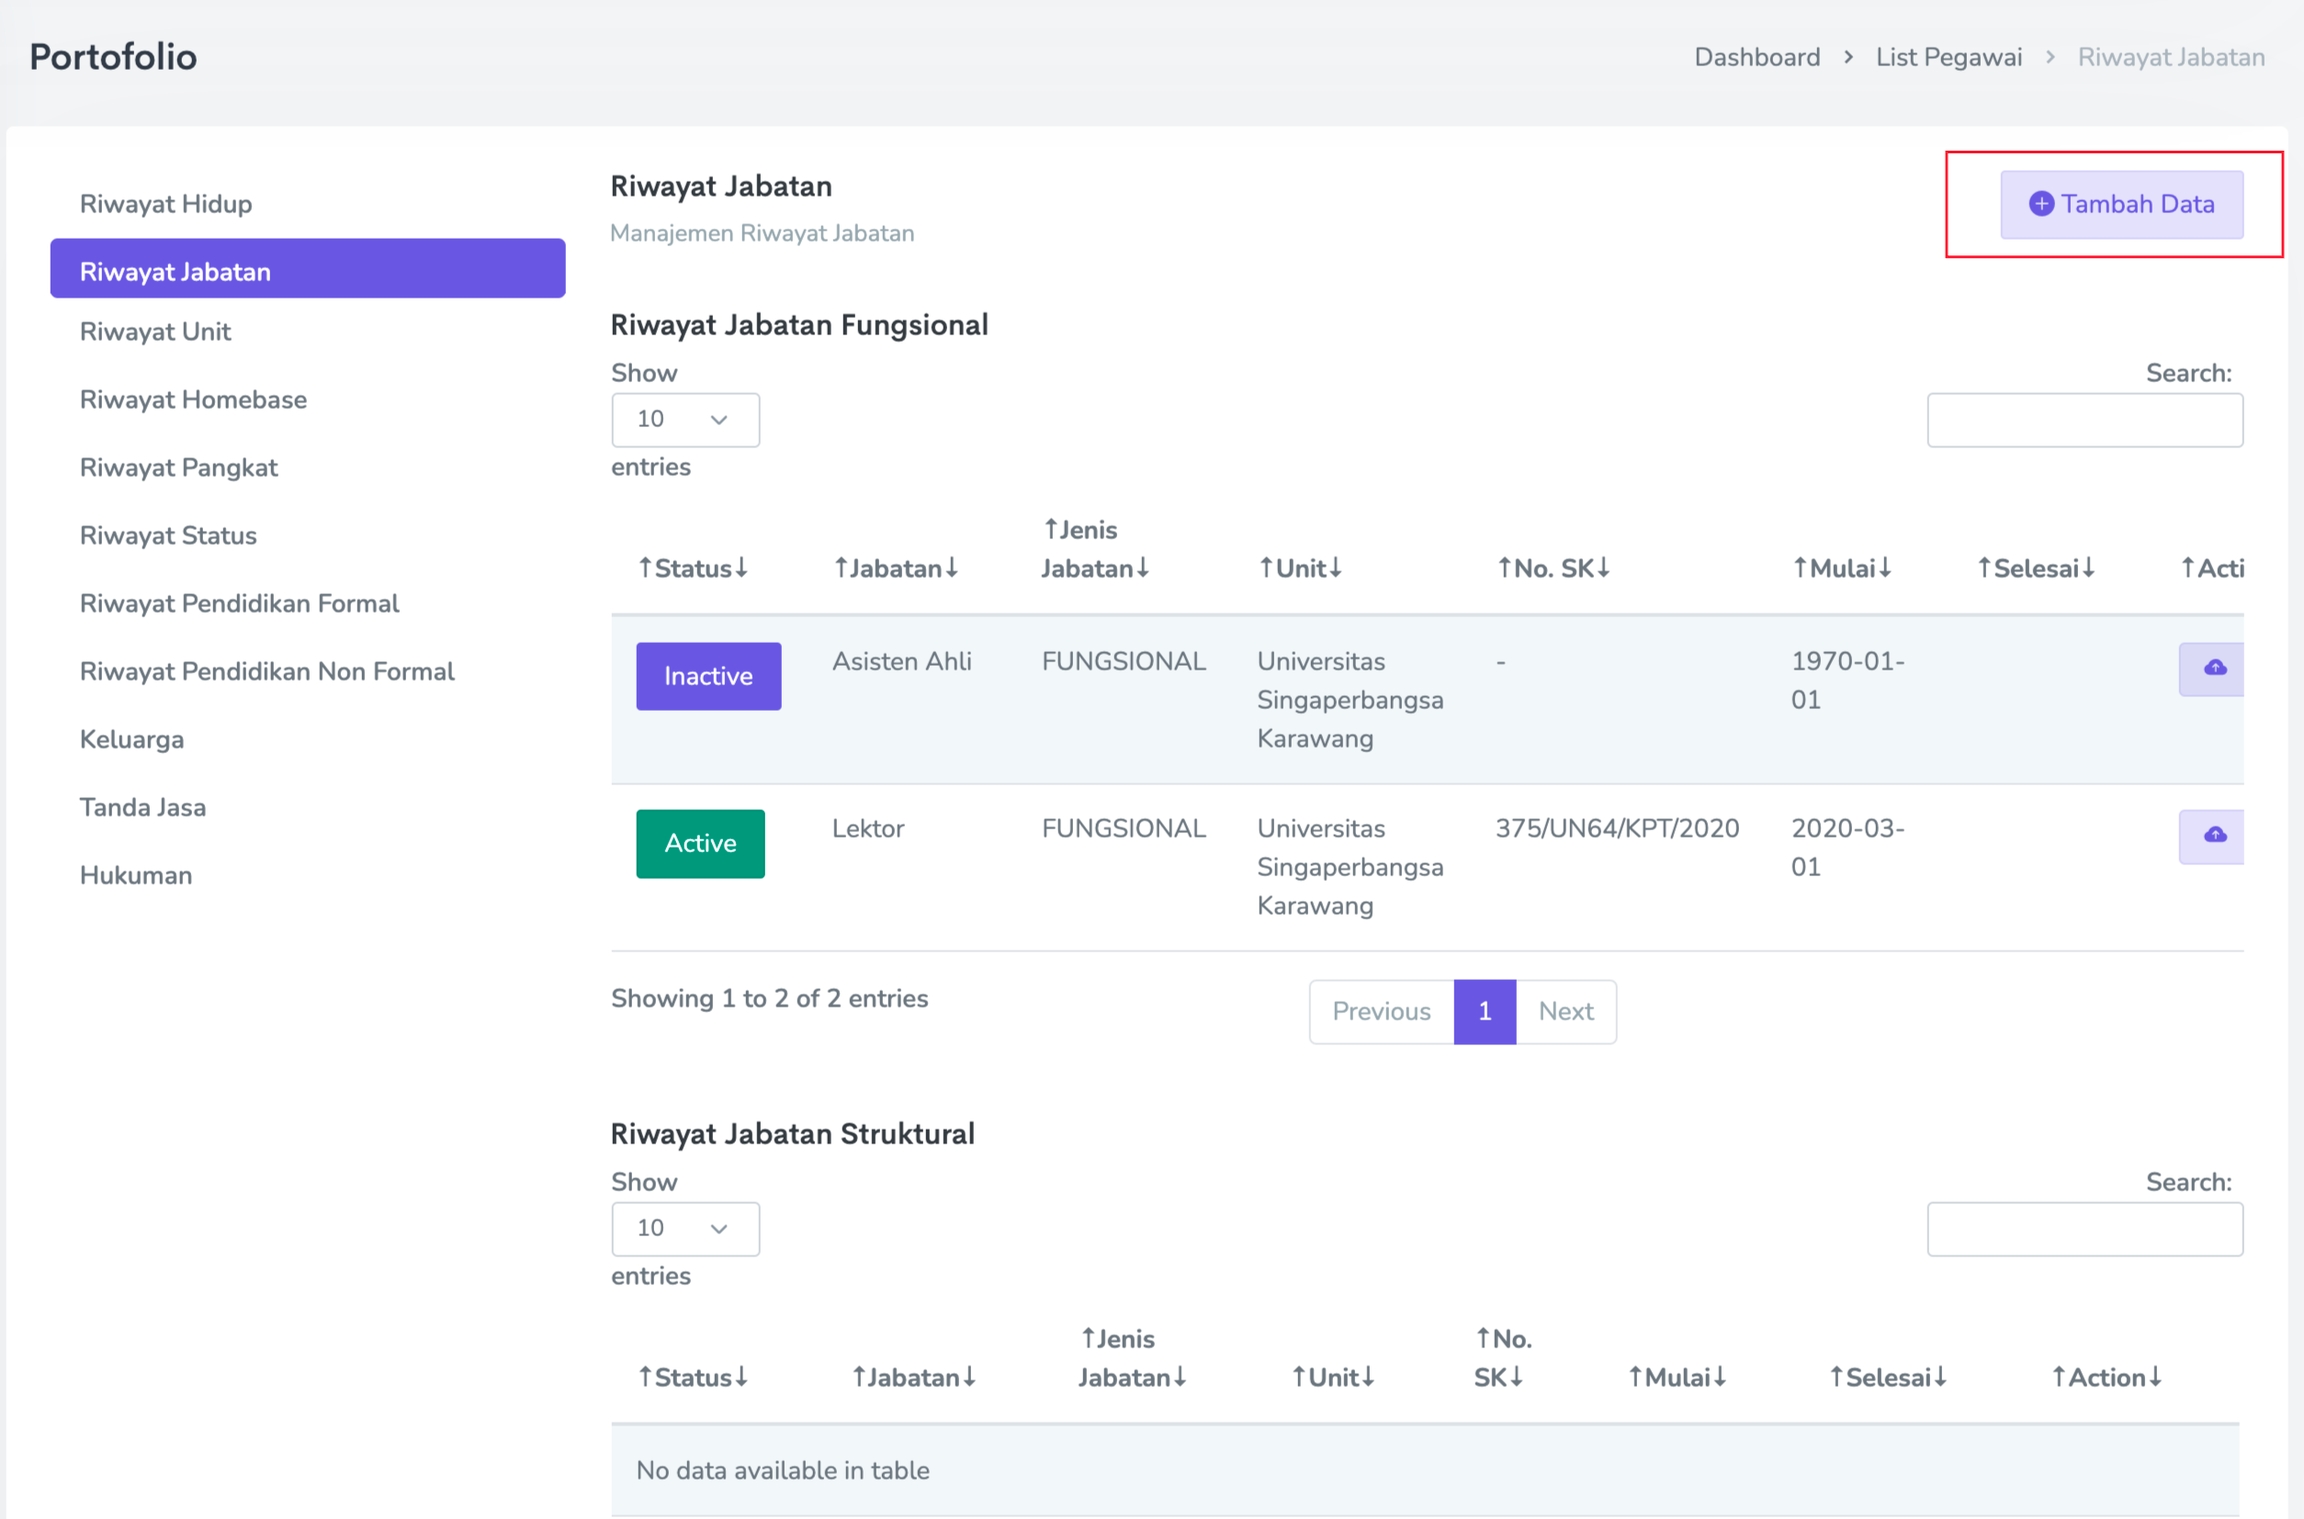Click upload icon in Asisten Ahli row
Viewport: 2304px width, 1519px height.
click(x=2213, y=668)
